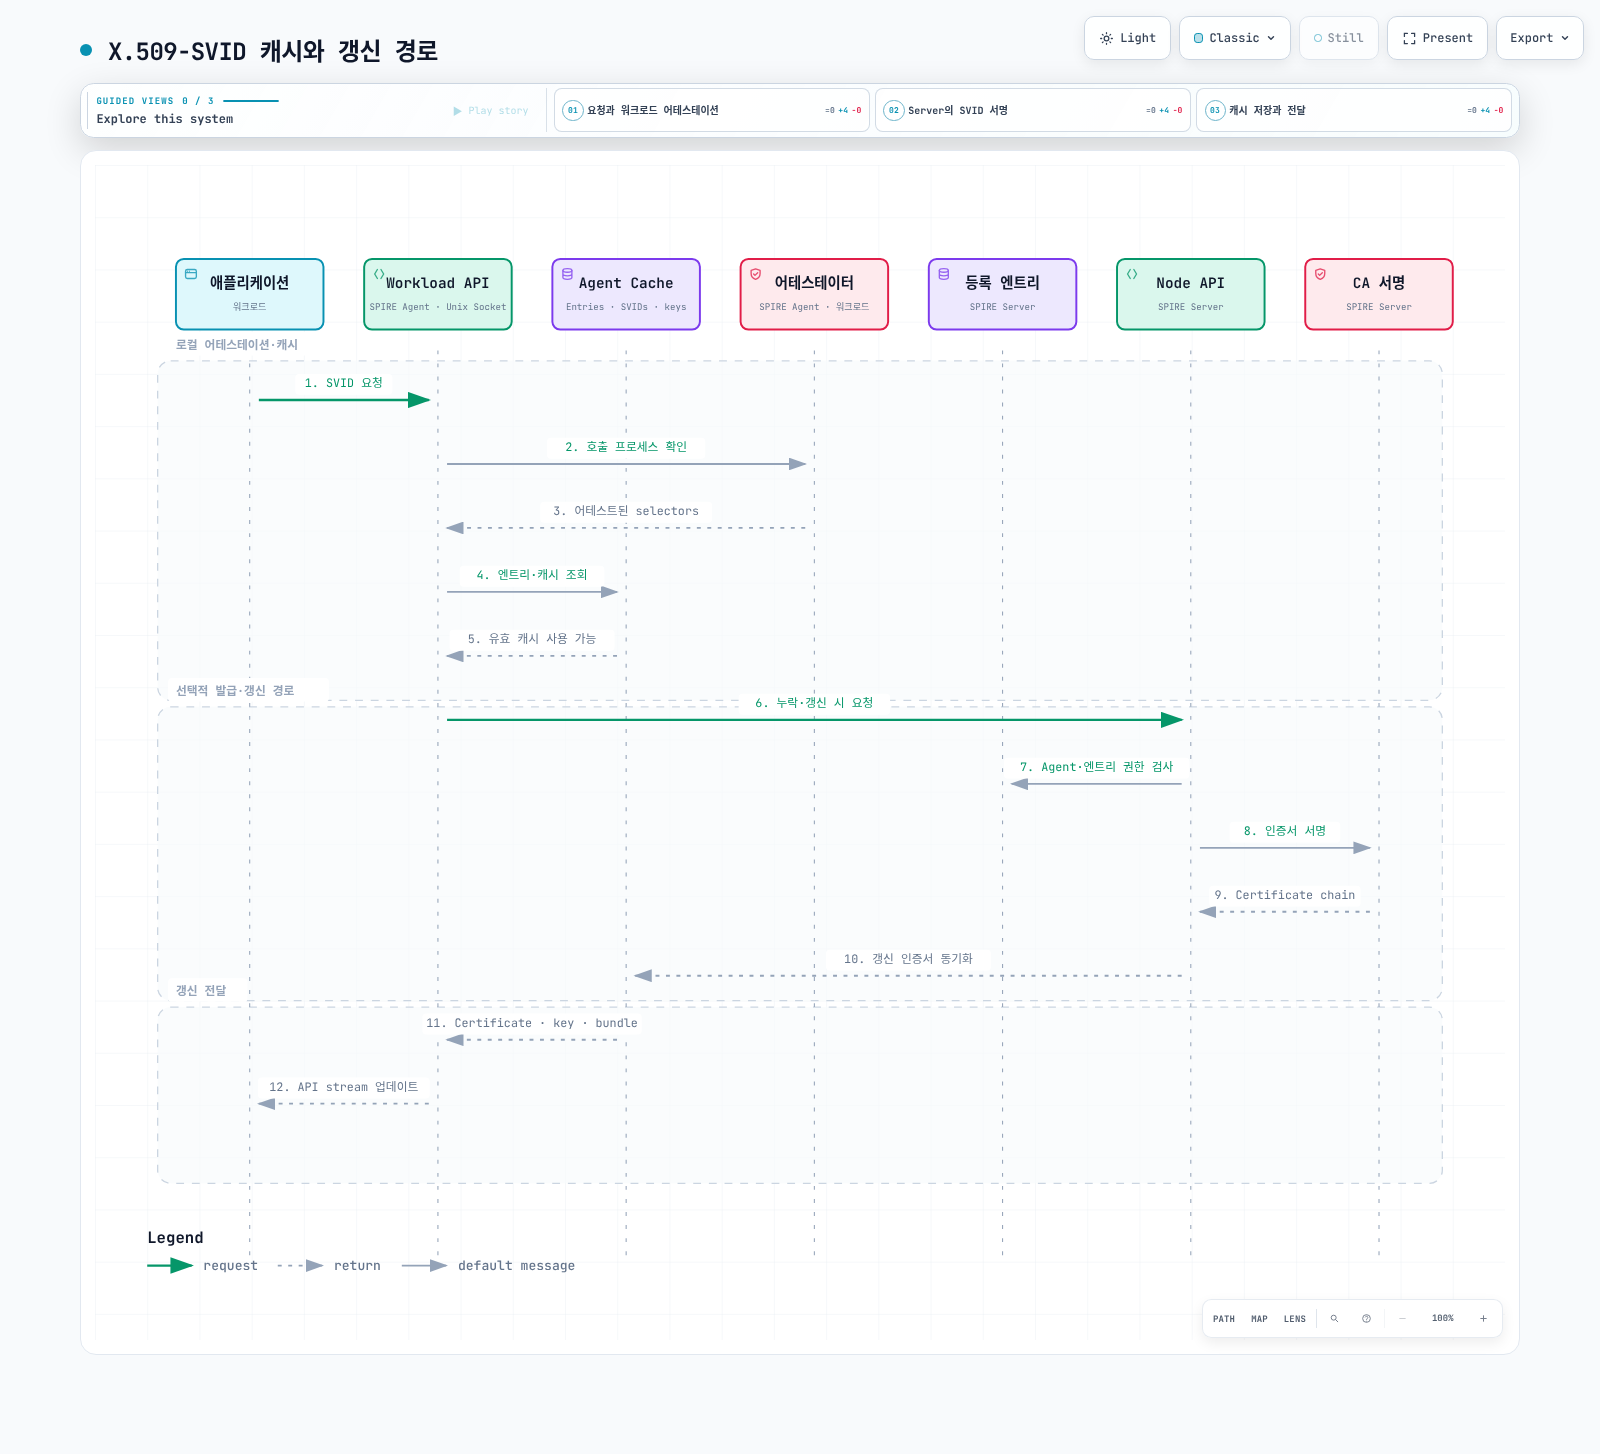
Task: Select message 10. 갱신 인증서 동기화
Action: point(908,959)
